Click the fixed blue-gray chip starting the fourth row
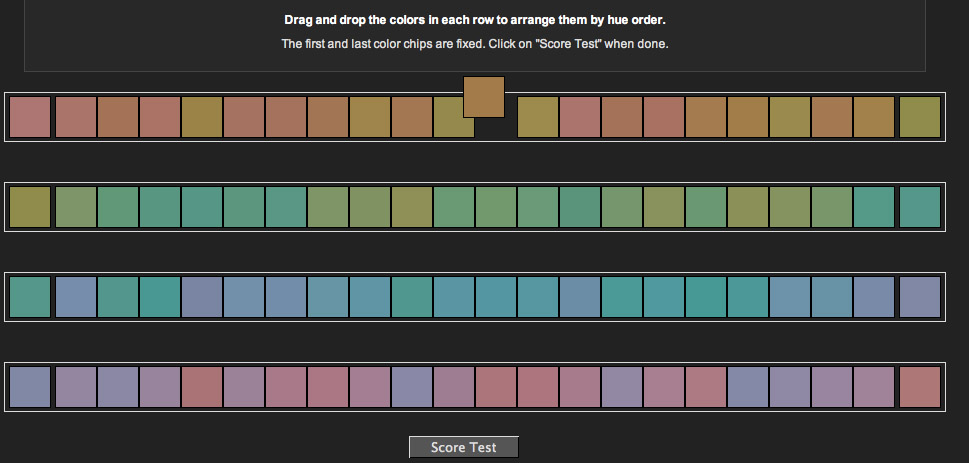 [30, 387]
